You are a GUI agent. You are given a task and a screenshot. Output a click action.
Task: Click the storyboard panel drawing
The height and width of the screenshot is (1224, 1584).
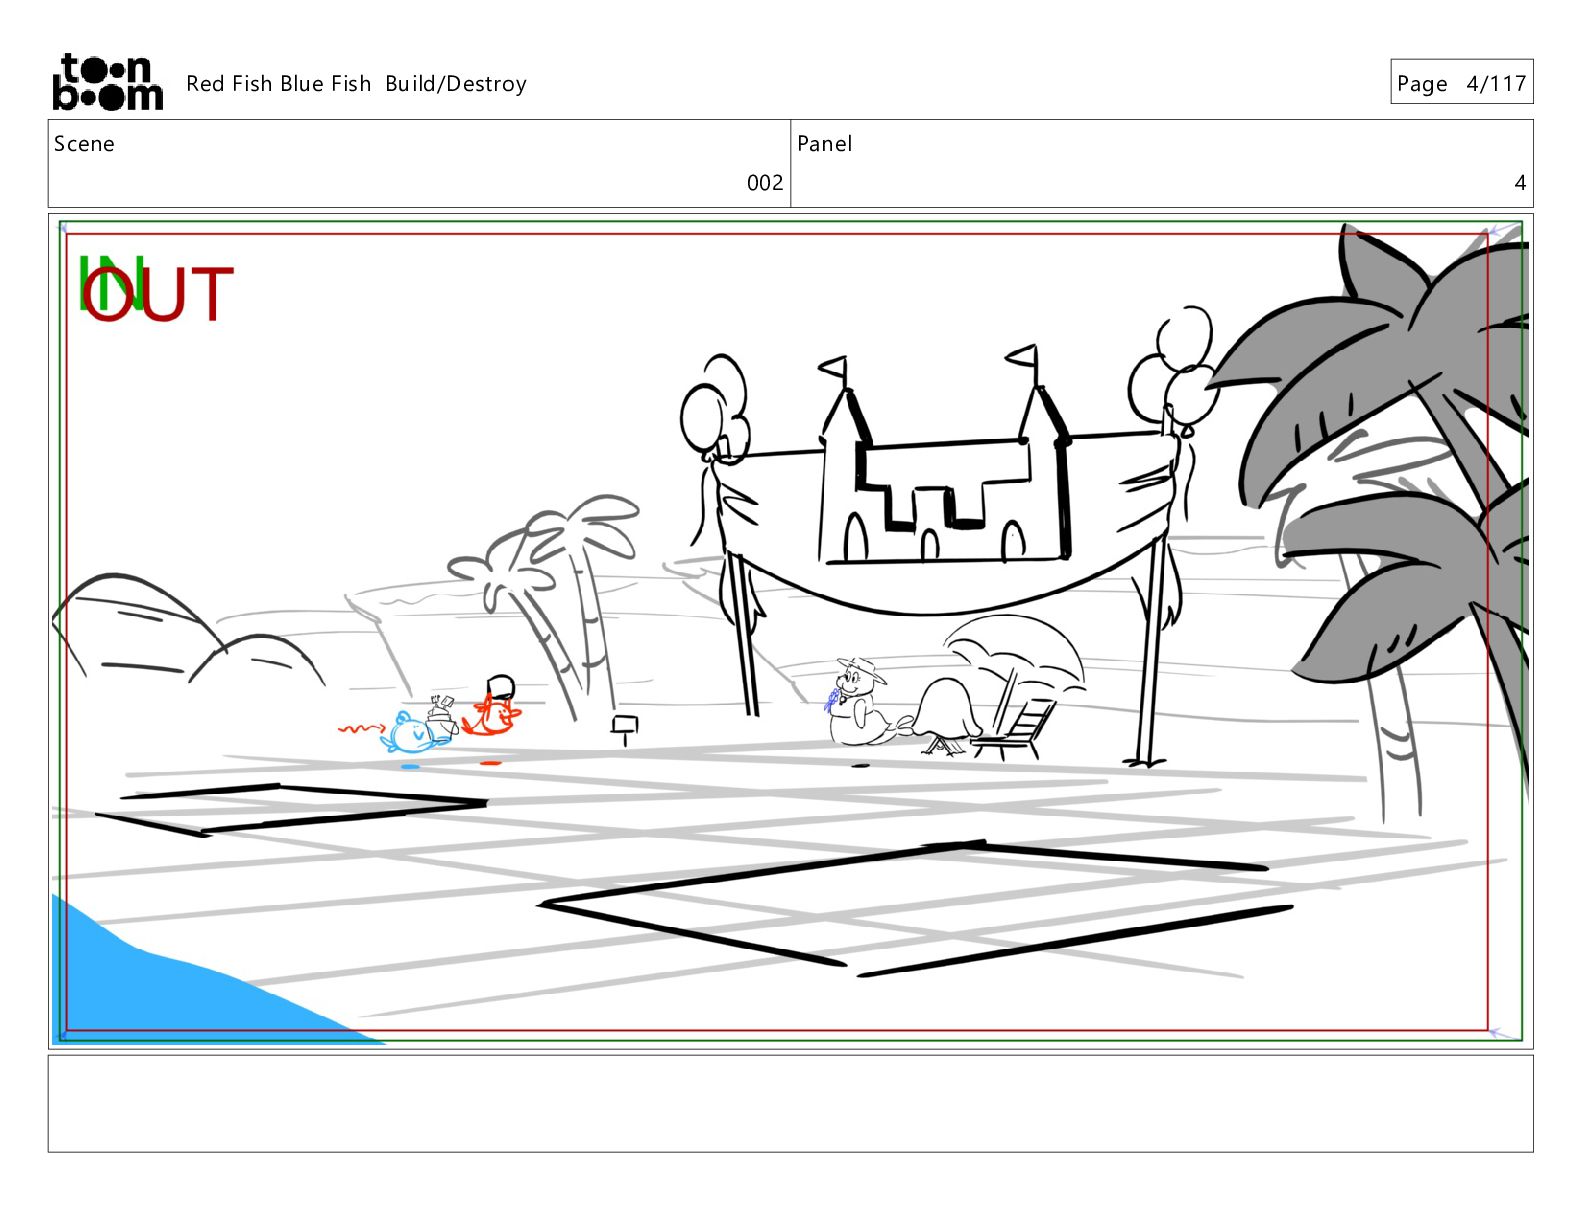pyautogui.click(x=790, y=631)
